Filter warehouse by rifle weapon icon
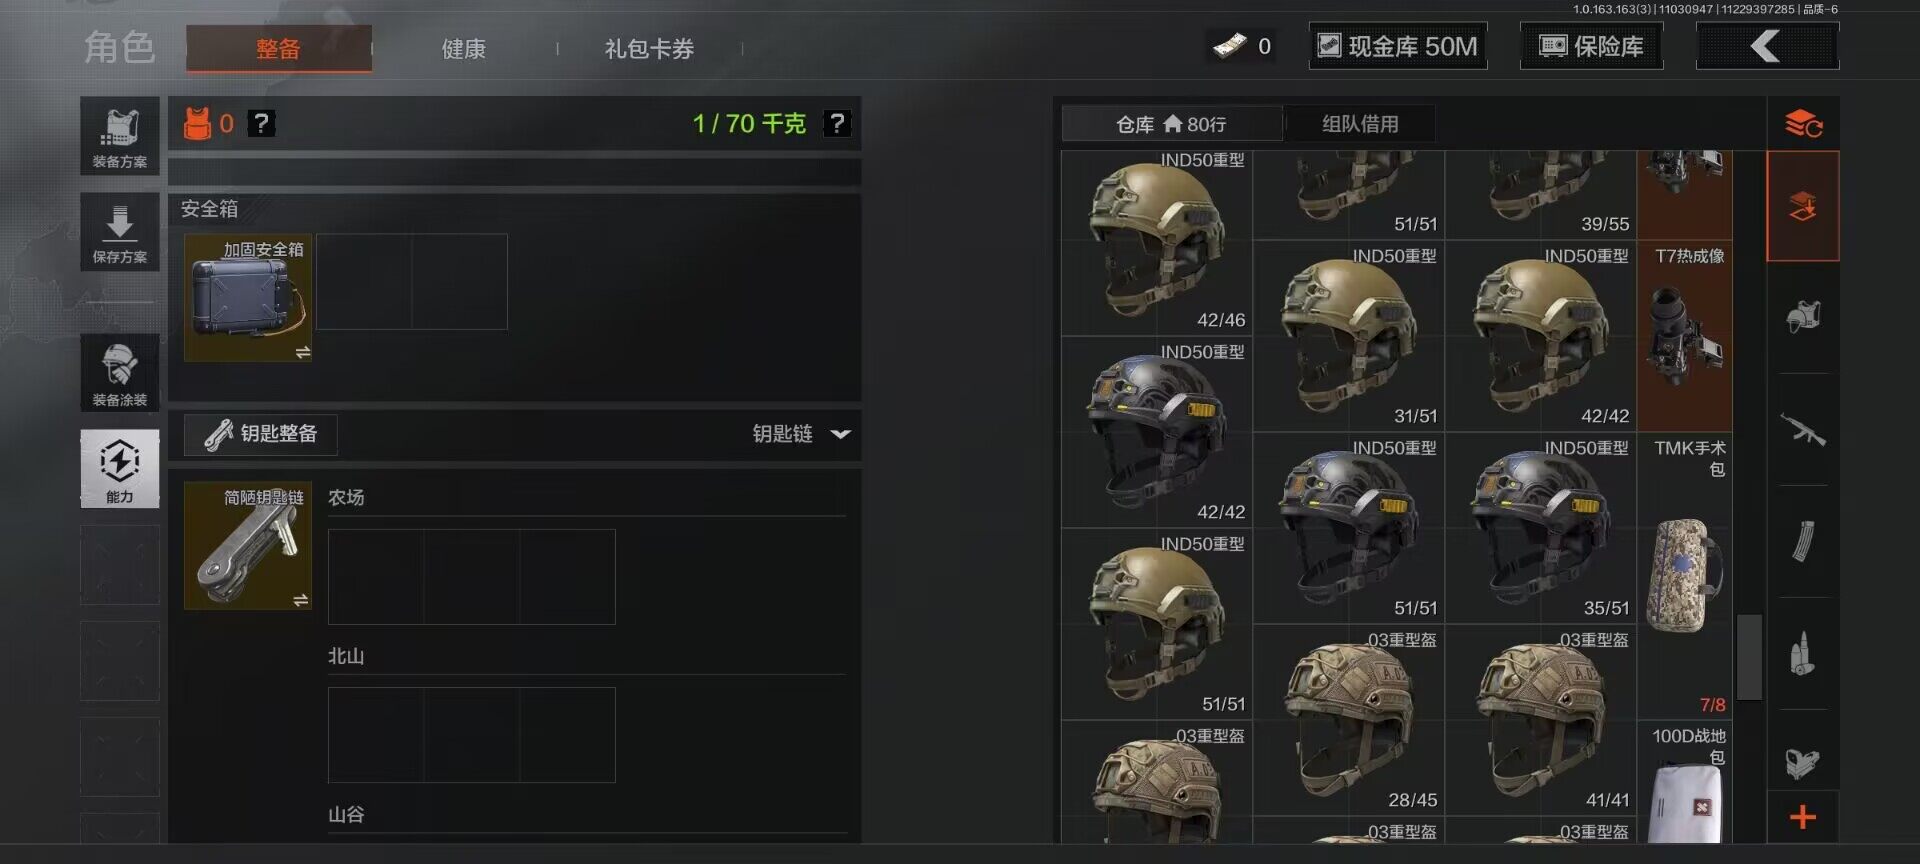The height and width of the screenshot is (864, 1920). pos(1803,430)
